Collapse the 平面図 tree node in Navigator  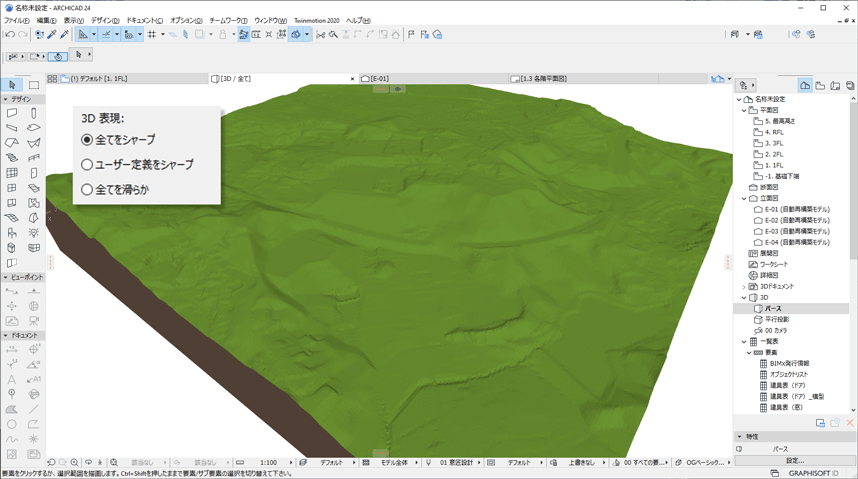[744, 110]
